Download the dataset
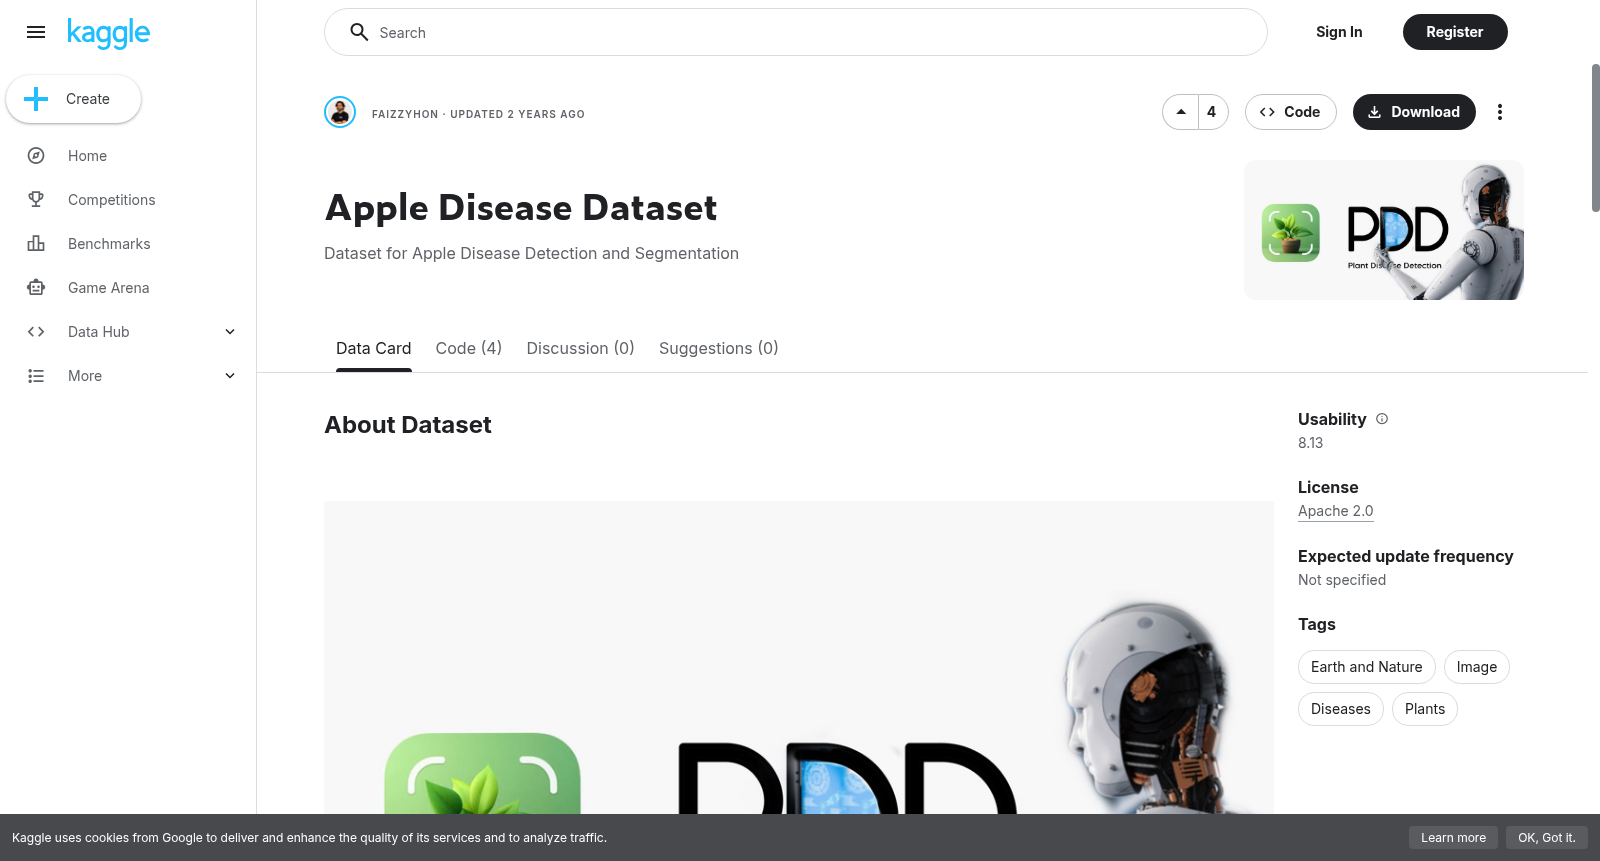The width and height of the screenshot is (1600, 861). click(x=1414, y=112)
